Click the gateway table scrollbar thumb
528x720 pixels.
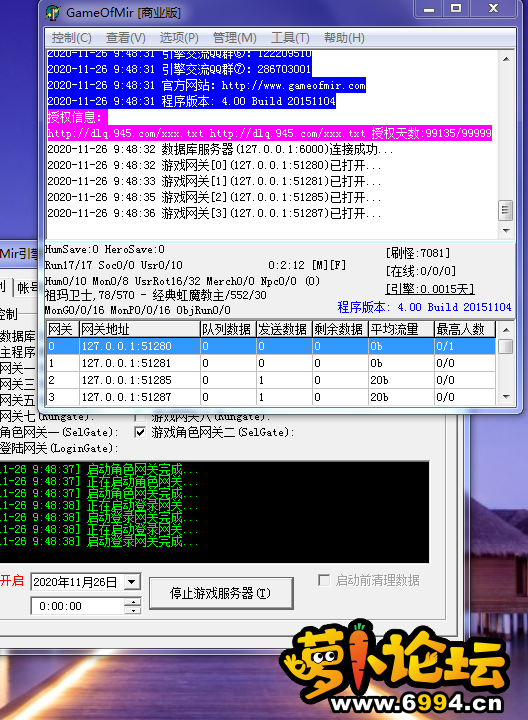506,346
